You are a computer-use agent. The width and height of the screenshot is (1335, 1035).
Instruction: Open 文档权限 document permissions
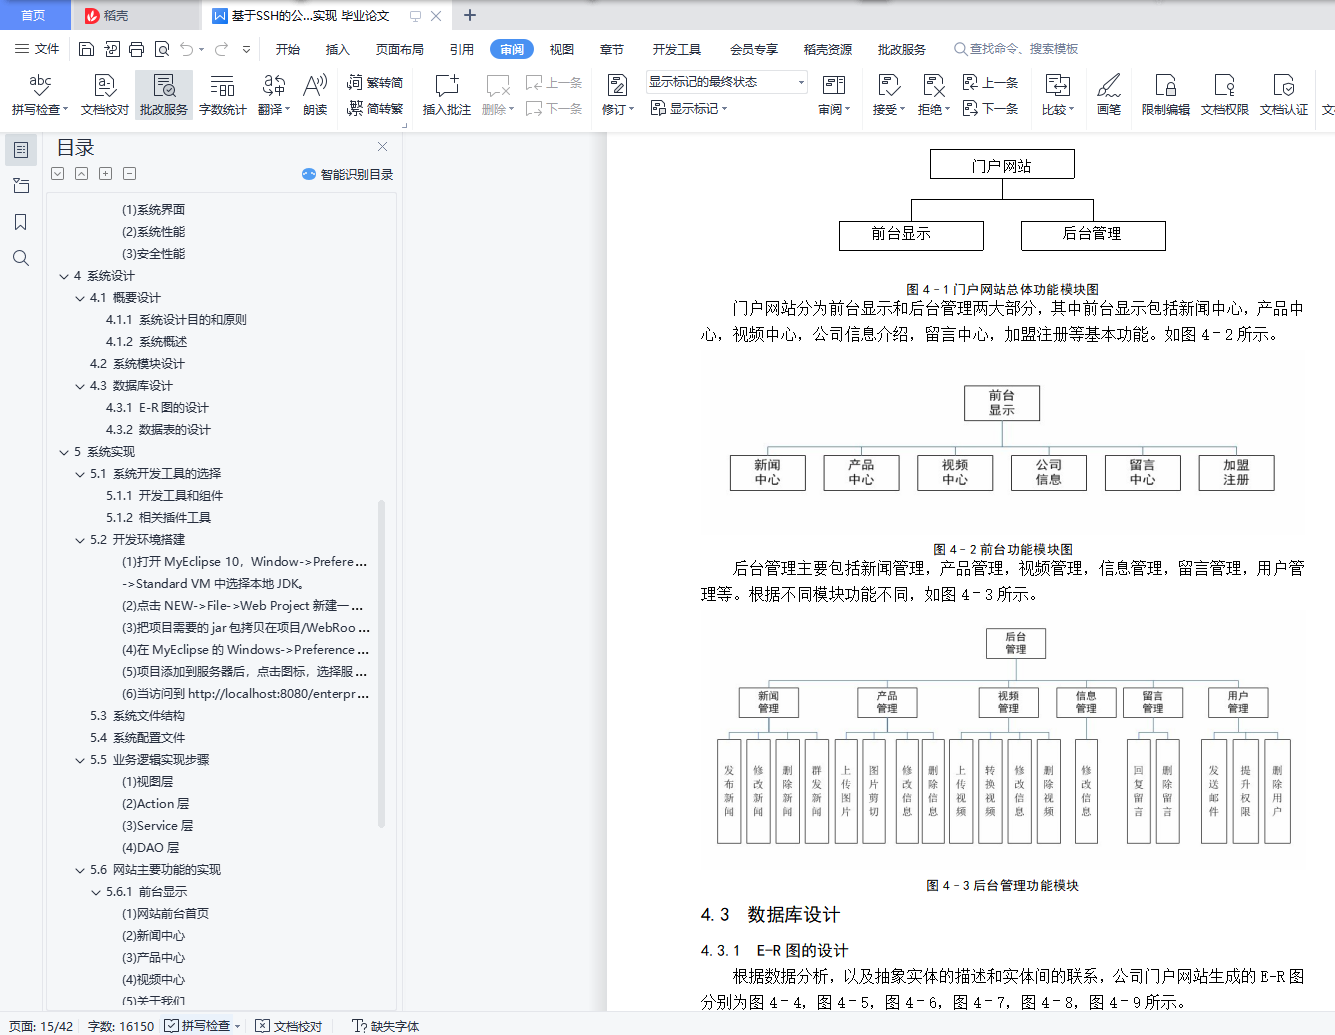point(1225,95)
